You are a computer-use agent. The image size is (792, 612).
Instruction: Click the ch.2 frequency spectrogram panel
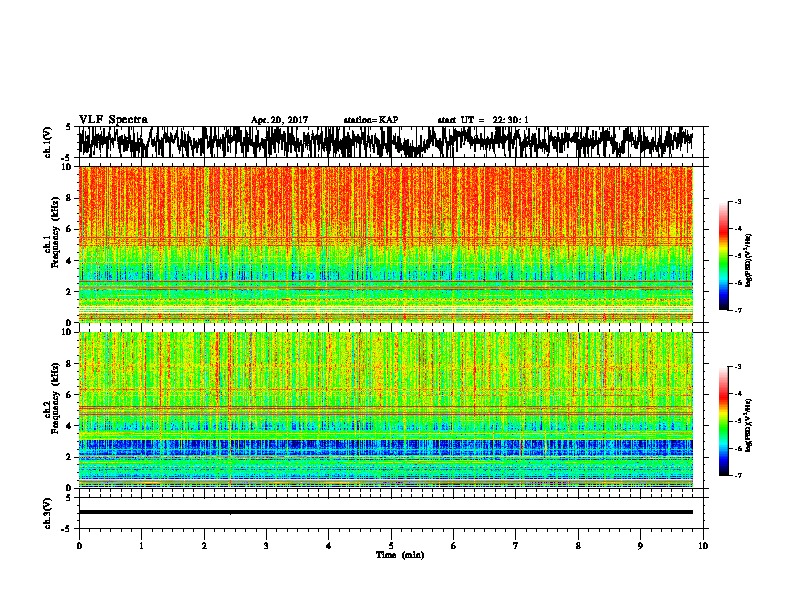tap(386, 410)
